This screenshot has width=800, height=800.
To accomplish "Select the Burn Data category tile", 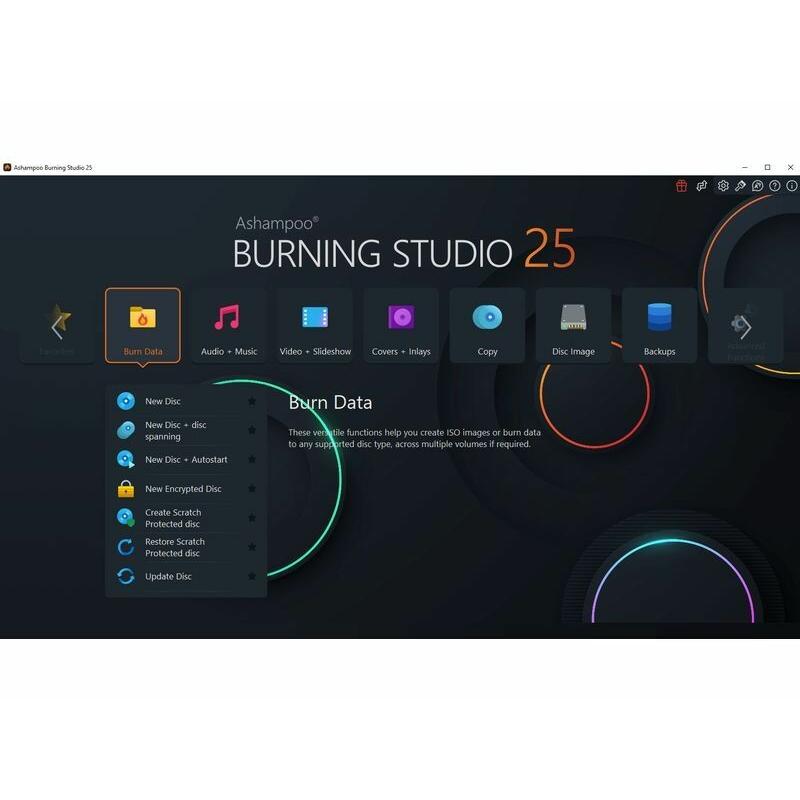I will coord(143,326).
